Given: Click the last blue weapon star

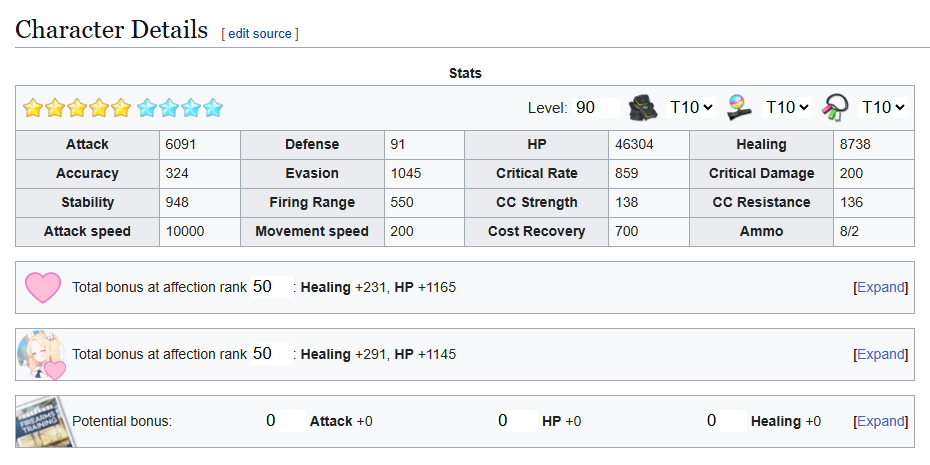Looking at the screenshot, I should [x=213, y=108].
